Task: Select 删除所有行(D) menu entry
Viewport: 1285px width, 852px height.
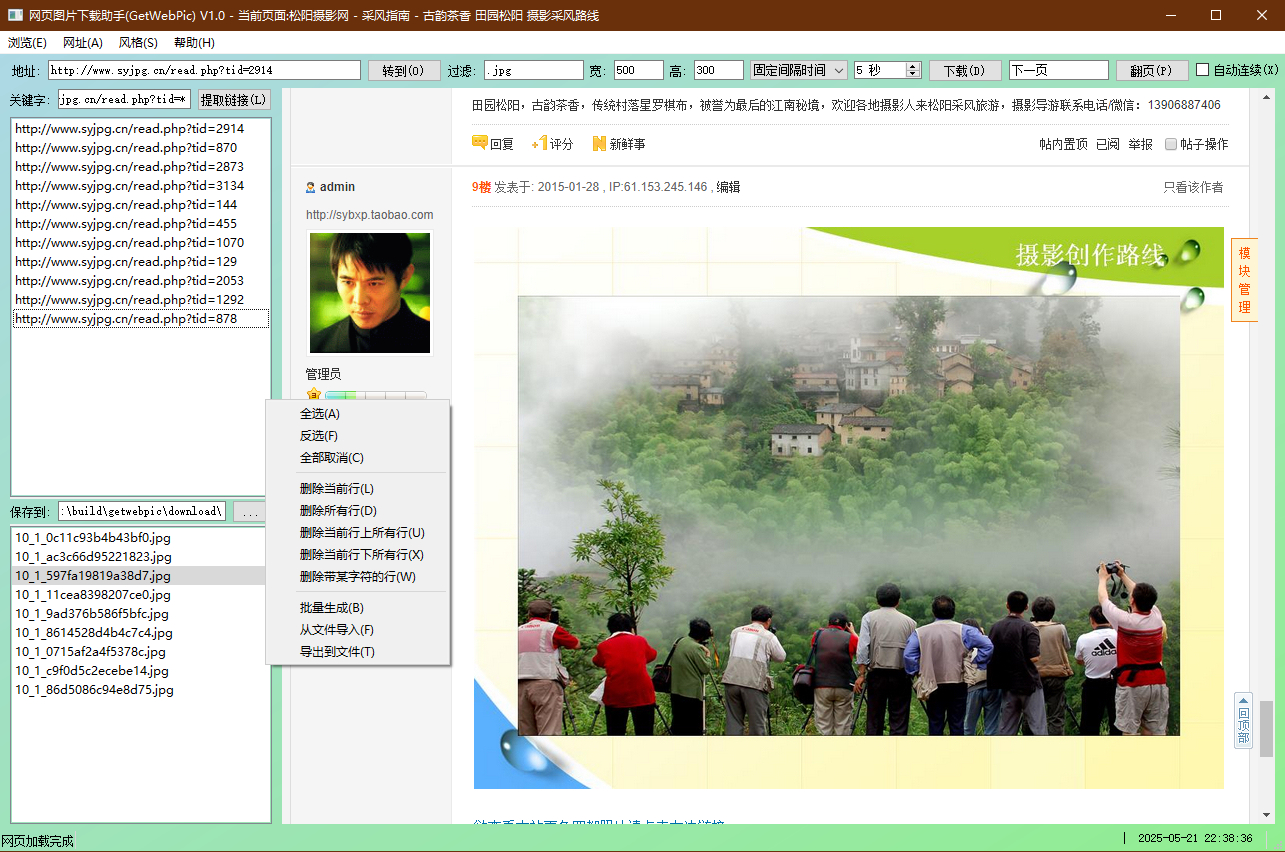Action: pos(358,511)
